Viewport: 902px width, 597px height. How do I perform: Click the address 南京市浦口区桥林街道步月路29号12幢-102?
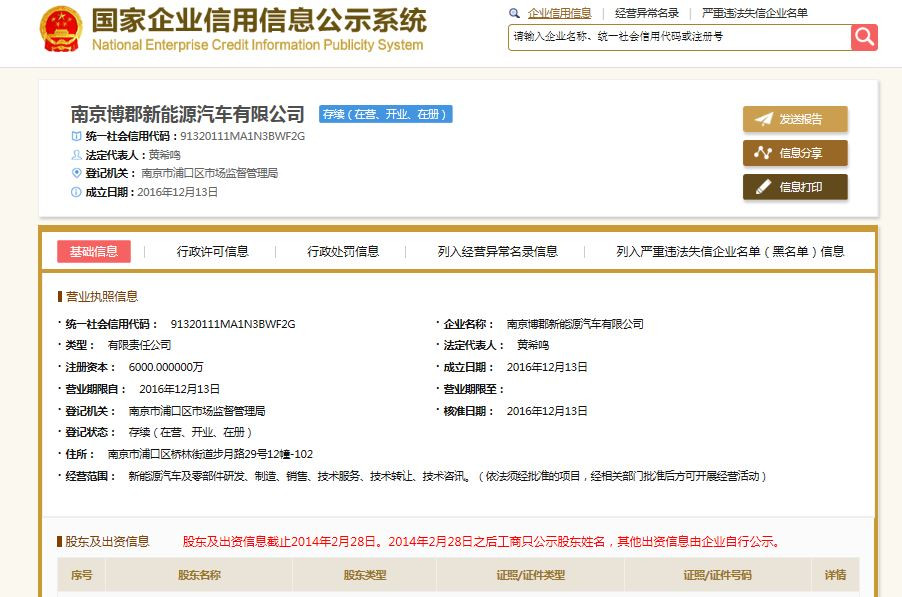tap(210, 454)
